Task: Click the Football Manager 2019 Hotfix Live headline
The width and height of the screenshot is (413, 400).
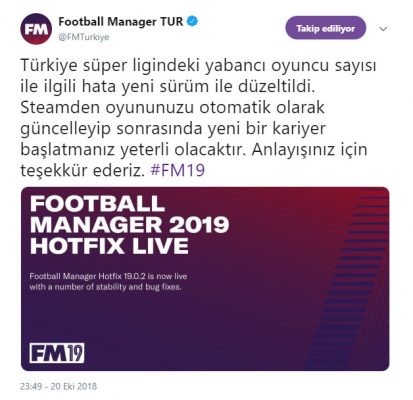Action: pos(130,225)
